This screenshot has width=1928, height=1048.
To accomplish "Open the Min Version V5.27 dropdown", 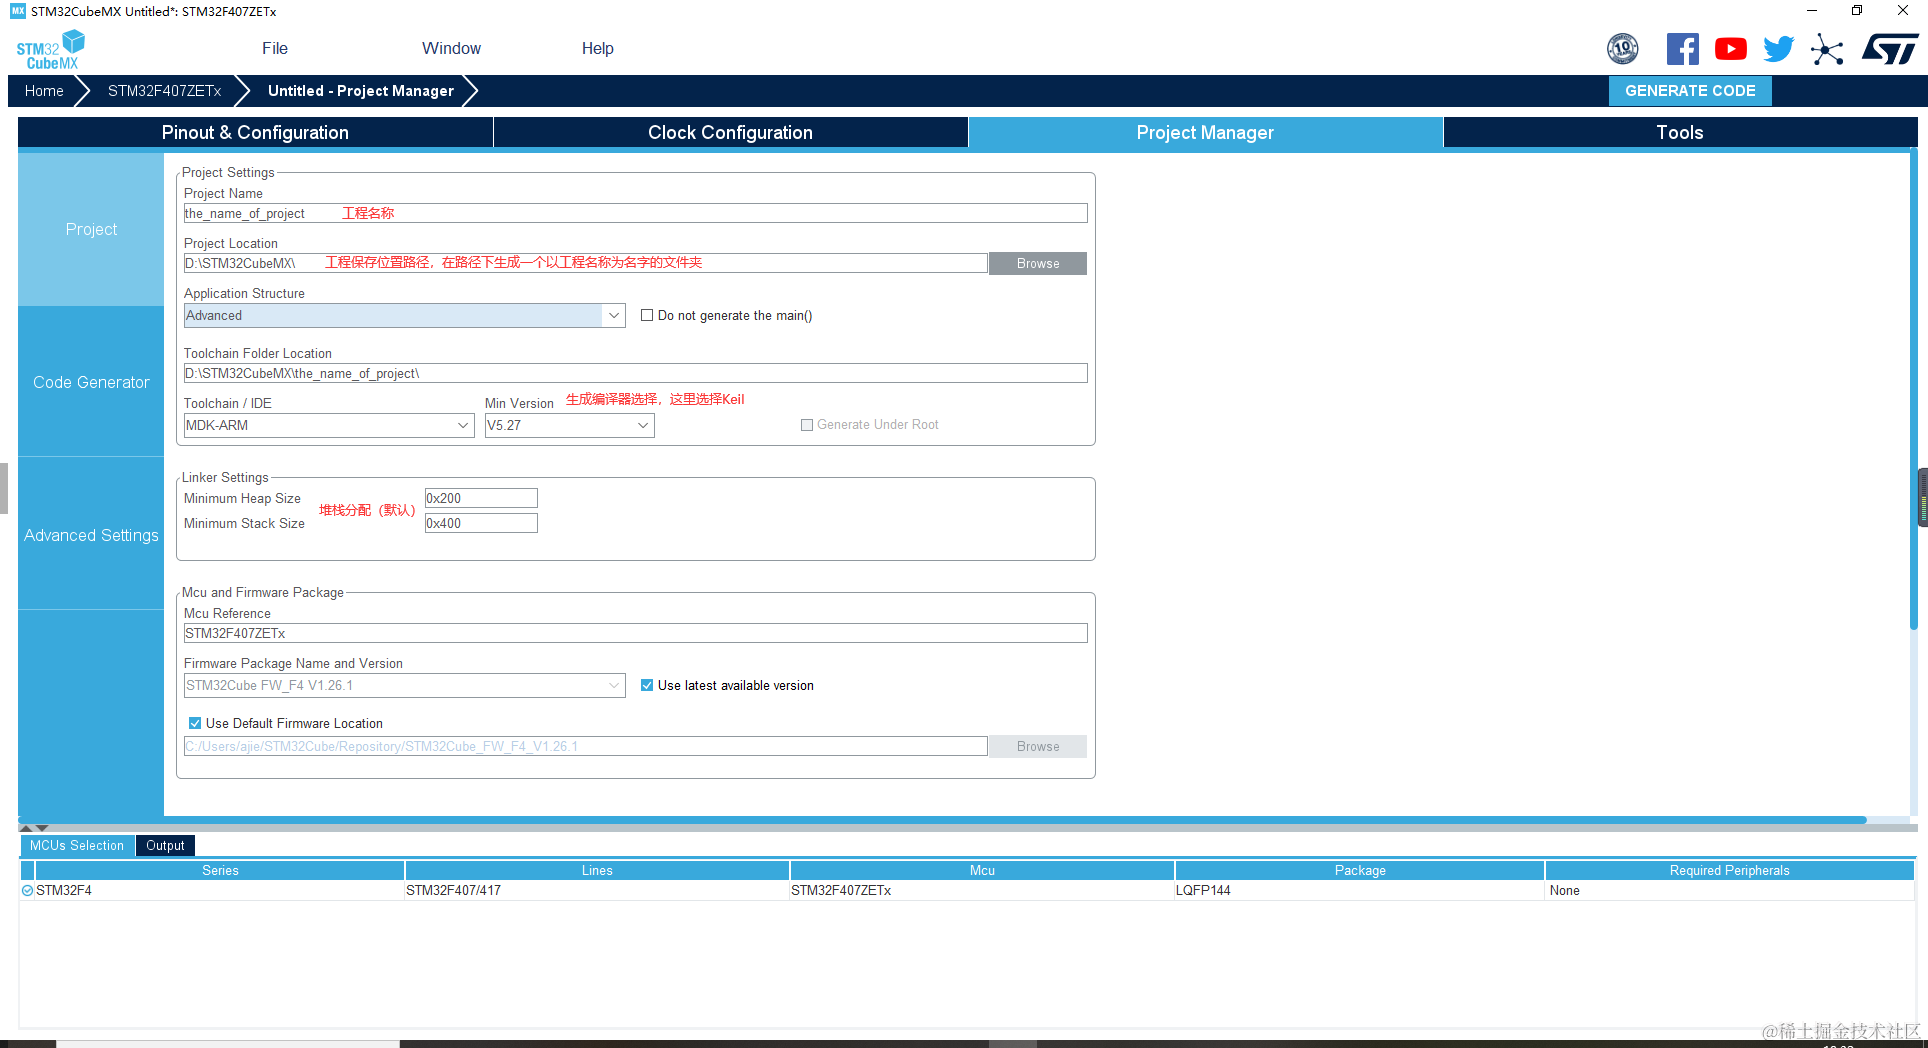I will coord(569,425).
